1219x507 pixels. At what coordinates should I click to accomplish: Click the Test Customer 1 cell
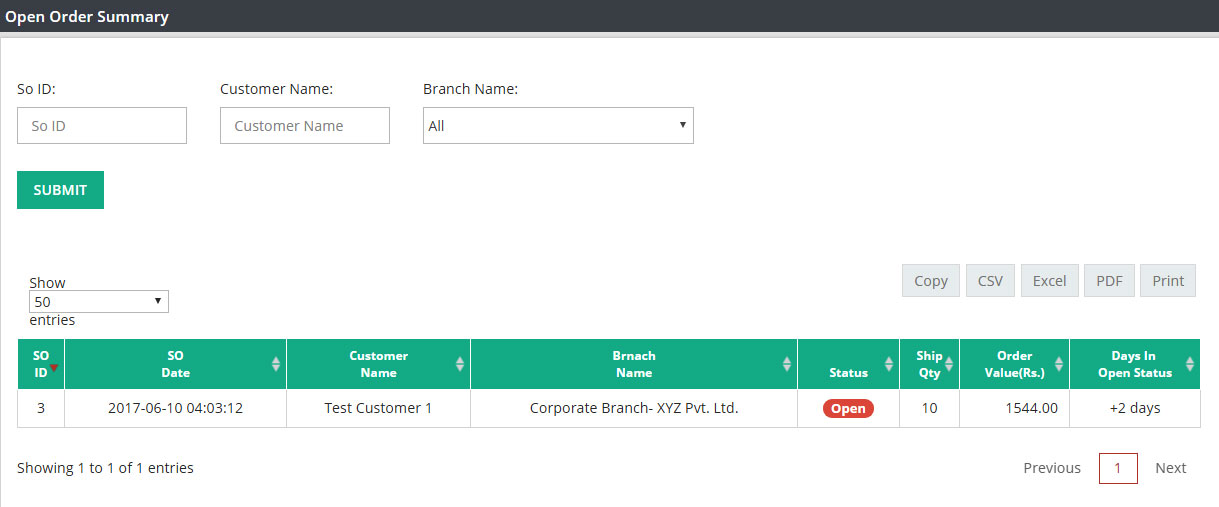pyautogui.click(x=379, y=408)
